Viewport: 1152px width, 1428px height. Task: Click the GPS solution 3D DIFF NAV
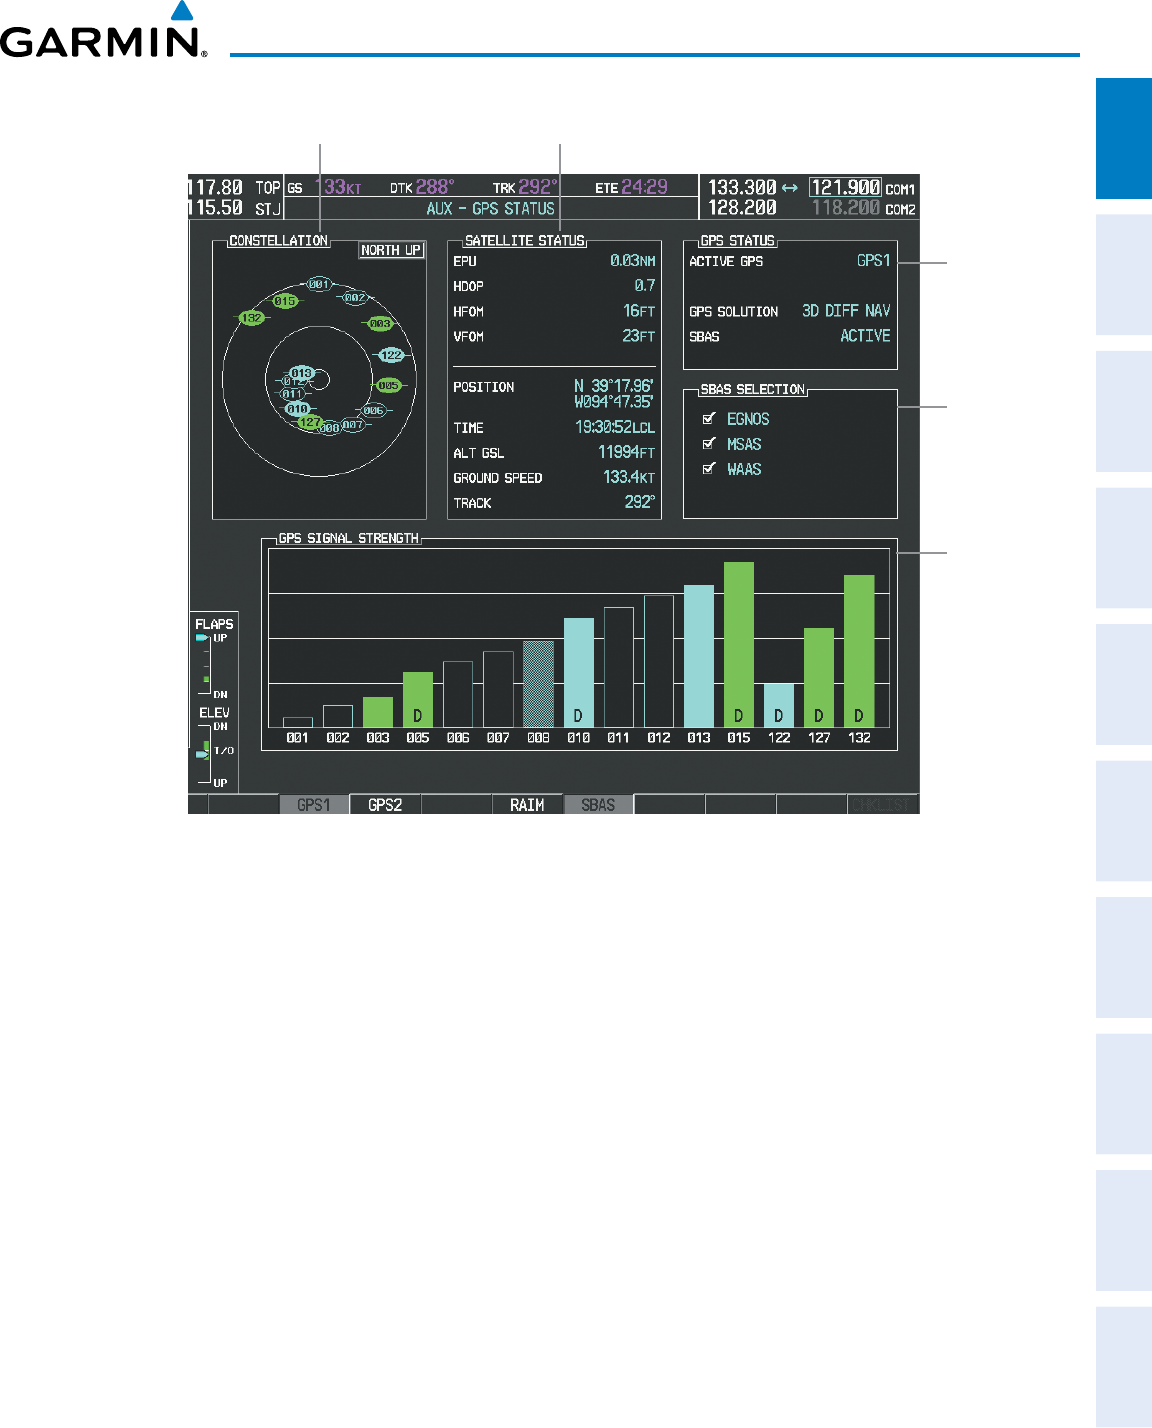point(846,311)
